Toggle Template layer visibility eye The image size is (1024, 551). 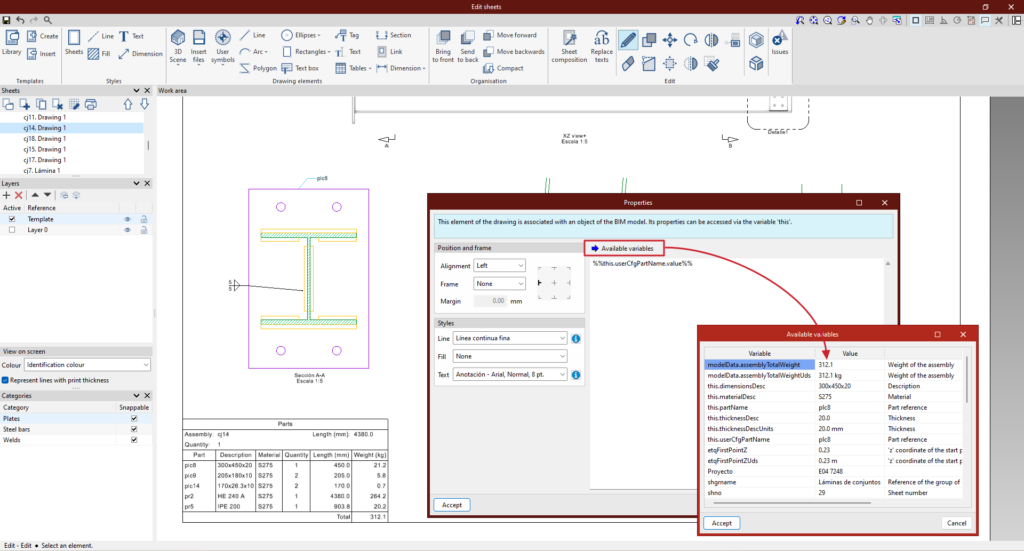click(128, 219)
